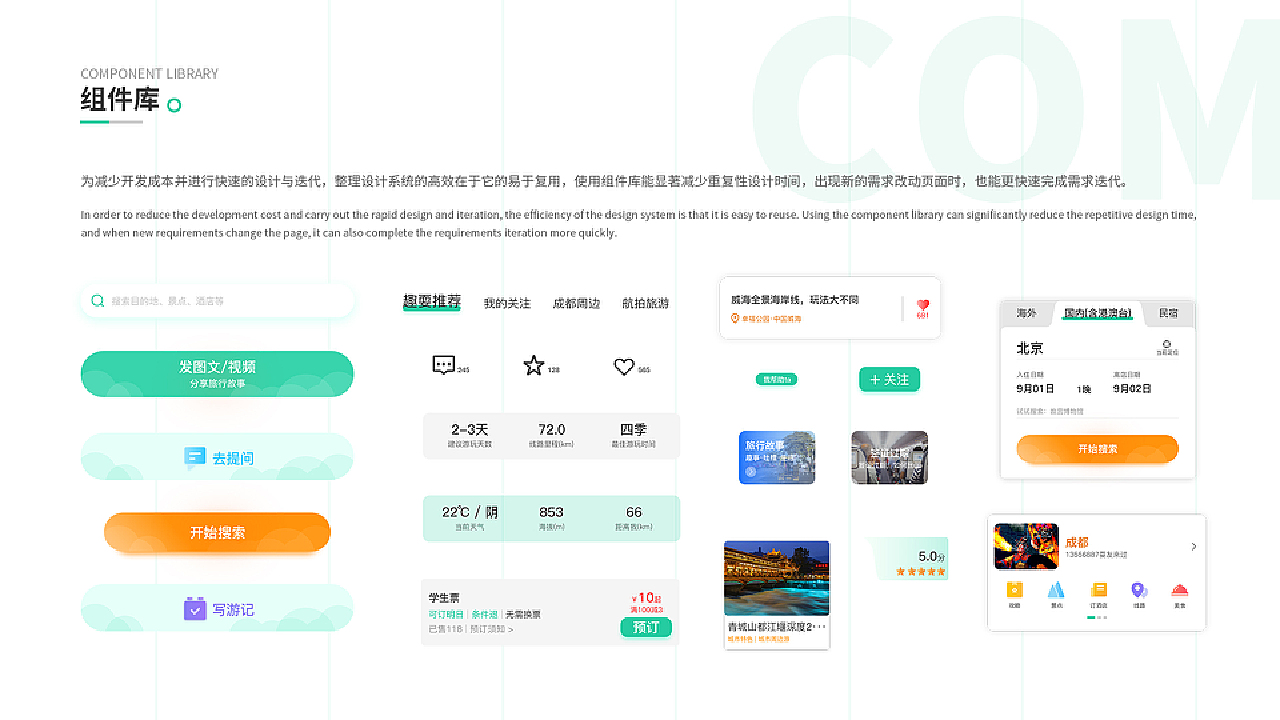
Task: Click the 成都 card comic thumbnail image
Action: point(1026,546)
